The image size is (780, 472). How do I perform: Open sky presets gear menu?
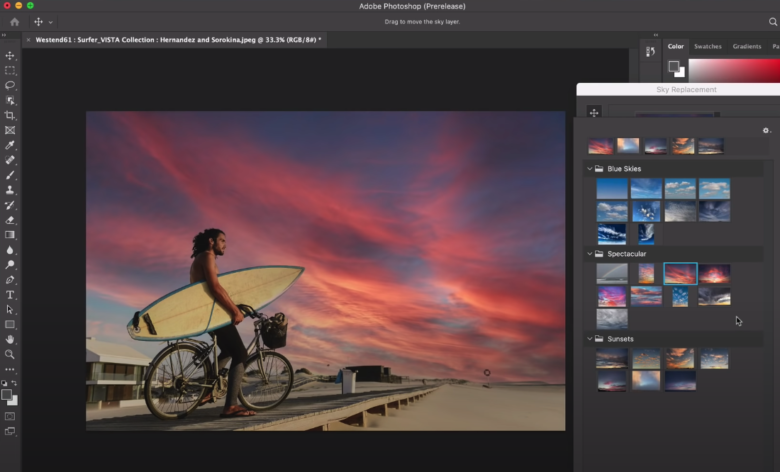tap(766, 130)
